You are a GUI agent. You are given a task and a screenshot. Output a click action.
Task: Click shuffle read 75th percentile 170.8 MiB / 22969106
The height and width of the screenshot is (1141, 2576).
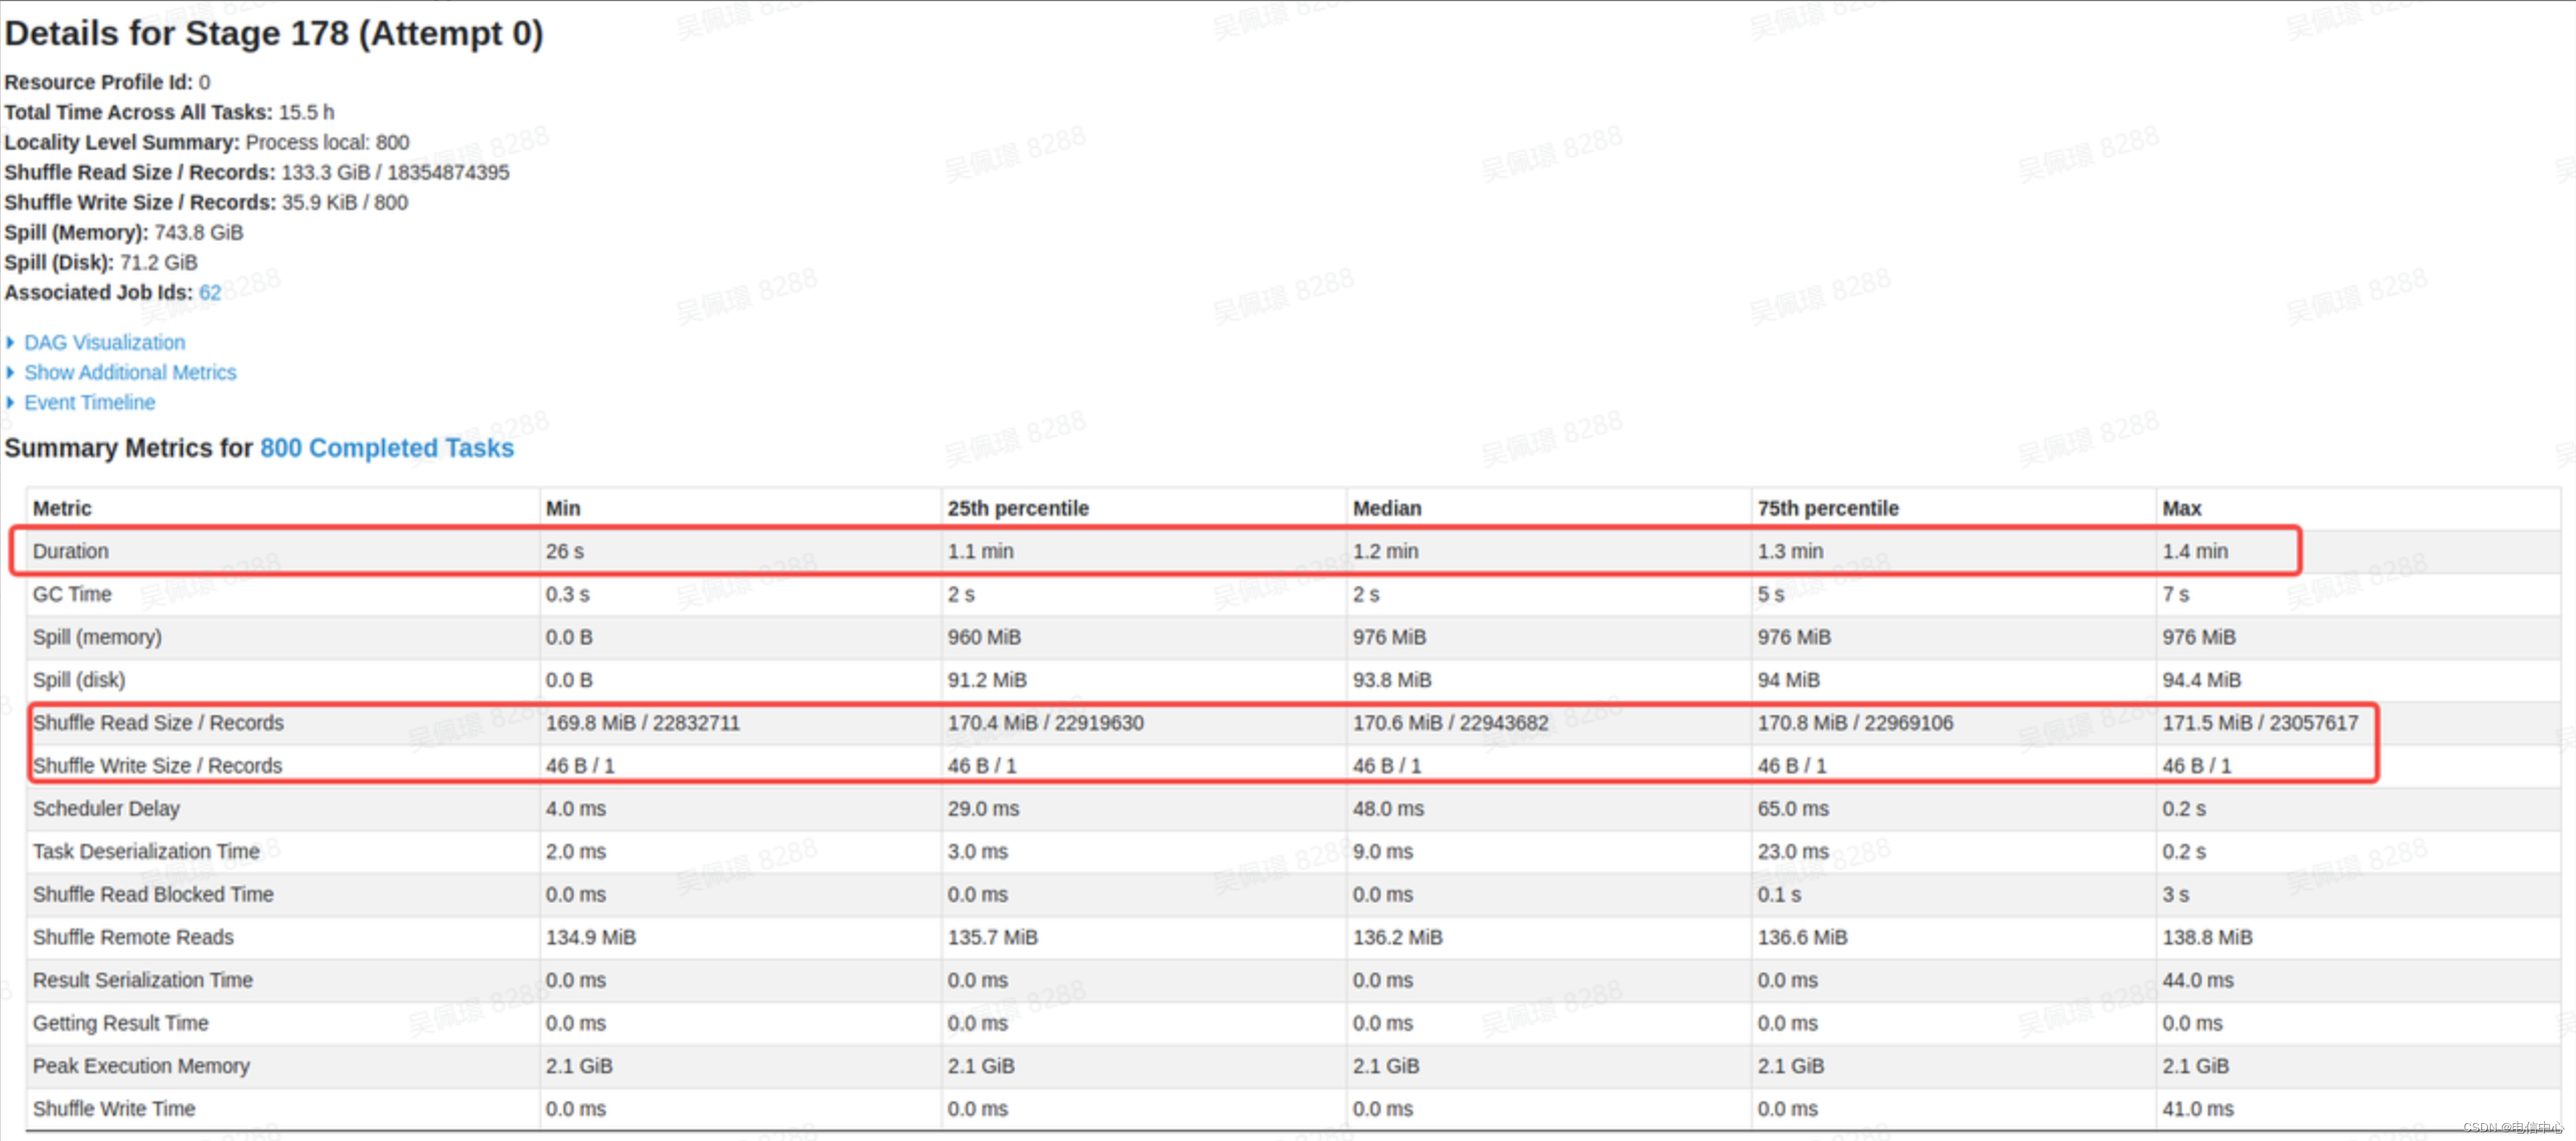[1855, 723]
